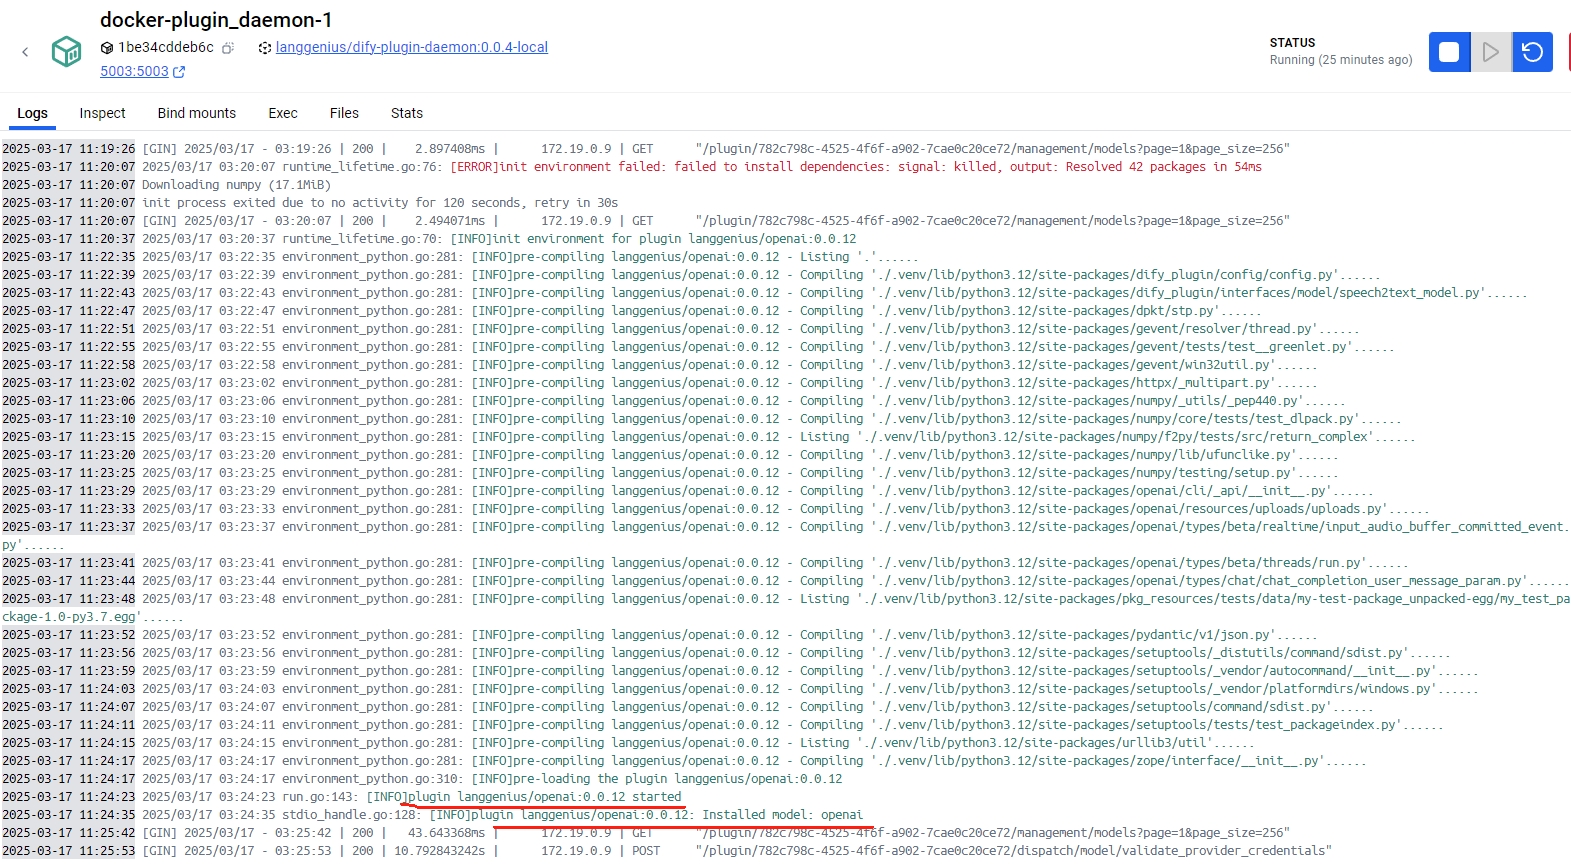Image resolution: width=1571 pixels, height=868 pixels.
Task: Open the Files tab
Action: point(344,113)
